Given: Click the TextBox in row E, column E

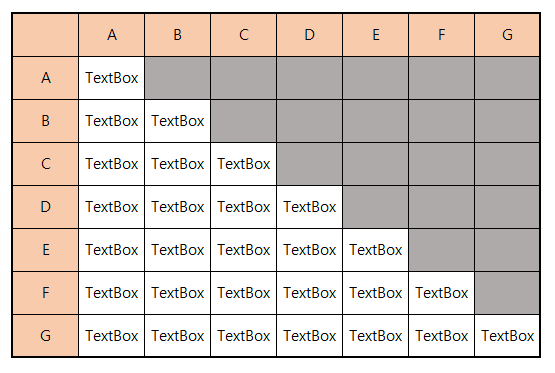Looking at the screenshot, I should tap(376, 250).
